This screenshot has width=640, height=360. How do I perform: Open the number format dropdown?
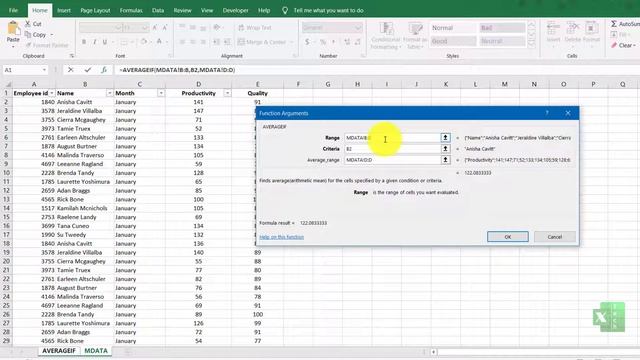358,28
